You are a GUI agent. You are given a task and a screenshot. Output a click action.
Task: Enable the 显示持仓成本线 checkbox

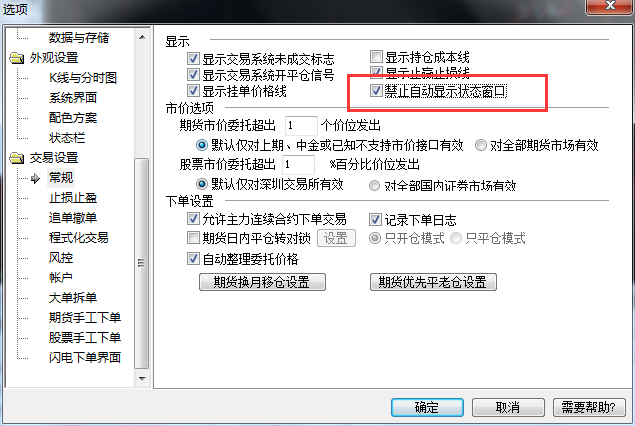[376, 56]
